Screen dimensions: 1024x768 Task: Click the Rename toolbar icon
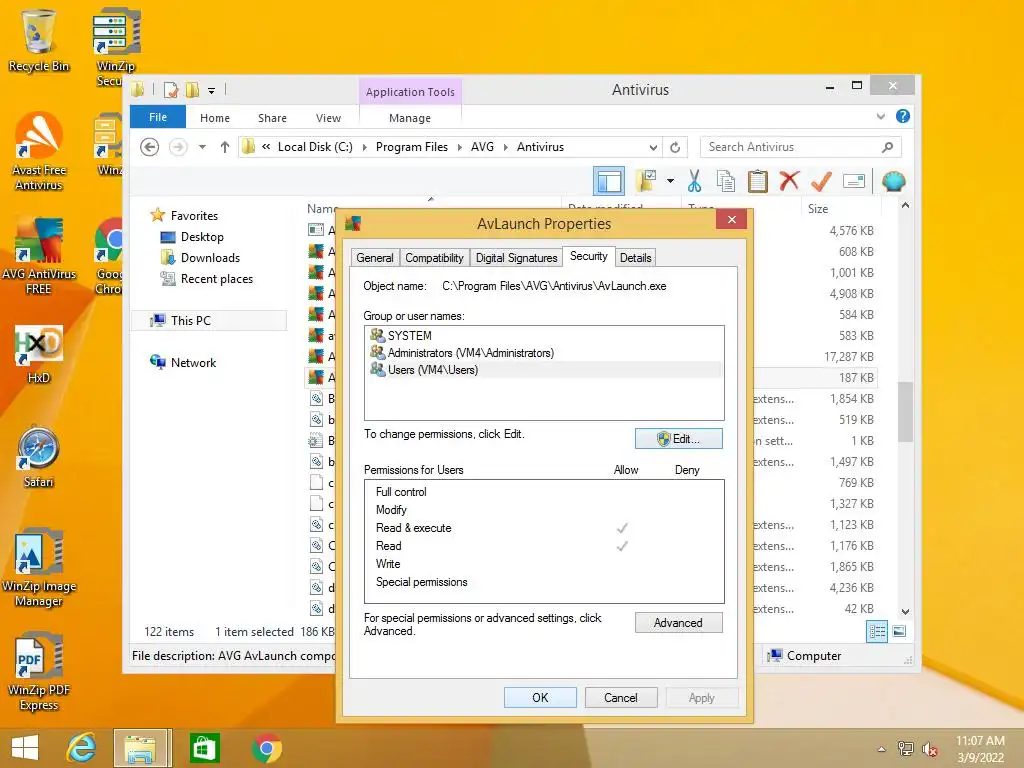854,181
